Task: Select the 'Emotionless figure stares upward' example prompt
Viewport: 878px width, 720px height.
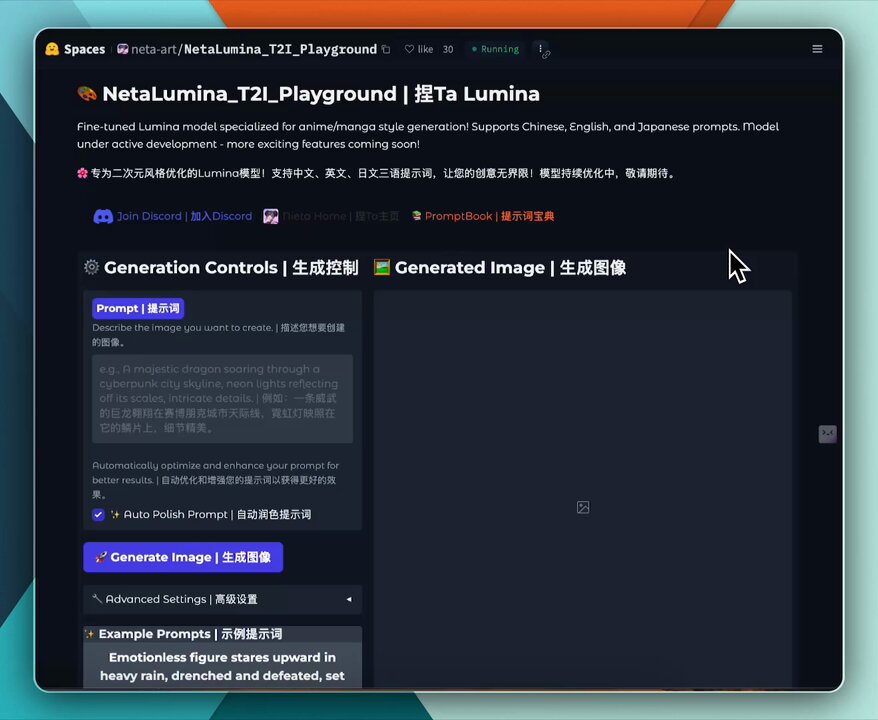Action: [222, 666]
